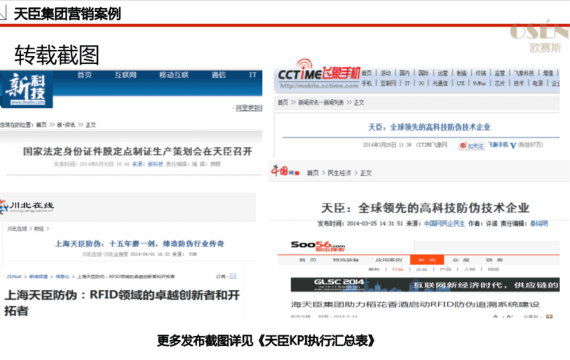Click 信息化 in ZDNet breadcrumb
Image resolution: width=570 pixels, height=360 pixels.
point(63,277)
